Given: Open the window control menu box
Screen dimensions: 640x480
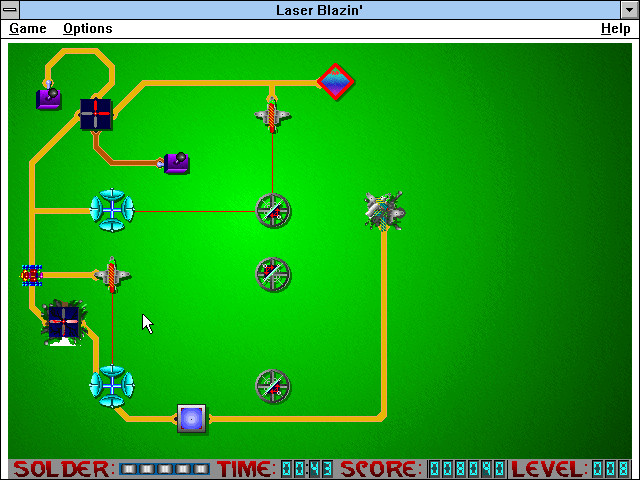Looking at the screenshot, I should tap(10, 10).
